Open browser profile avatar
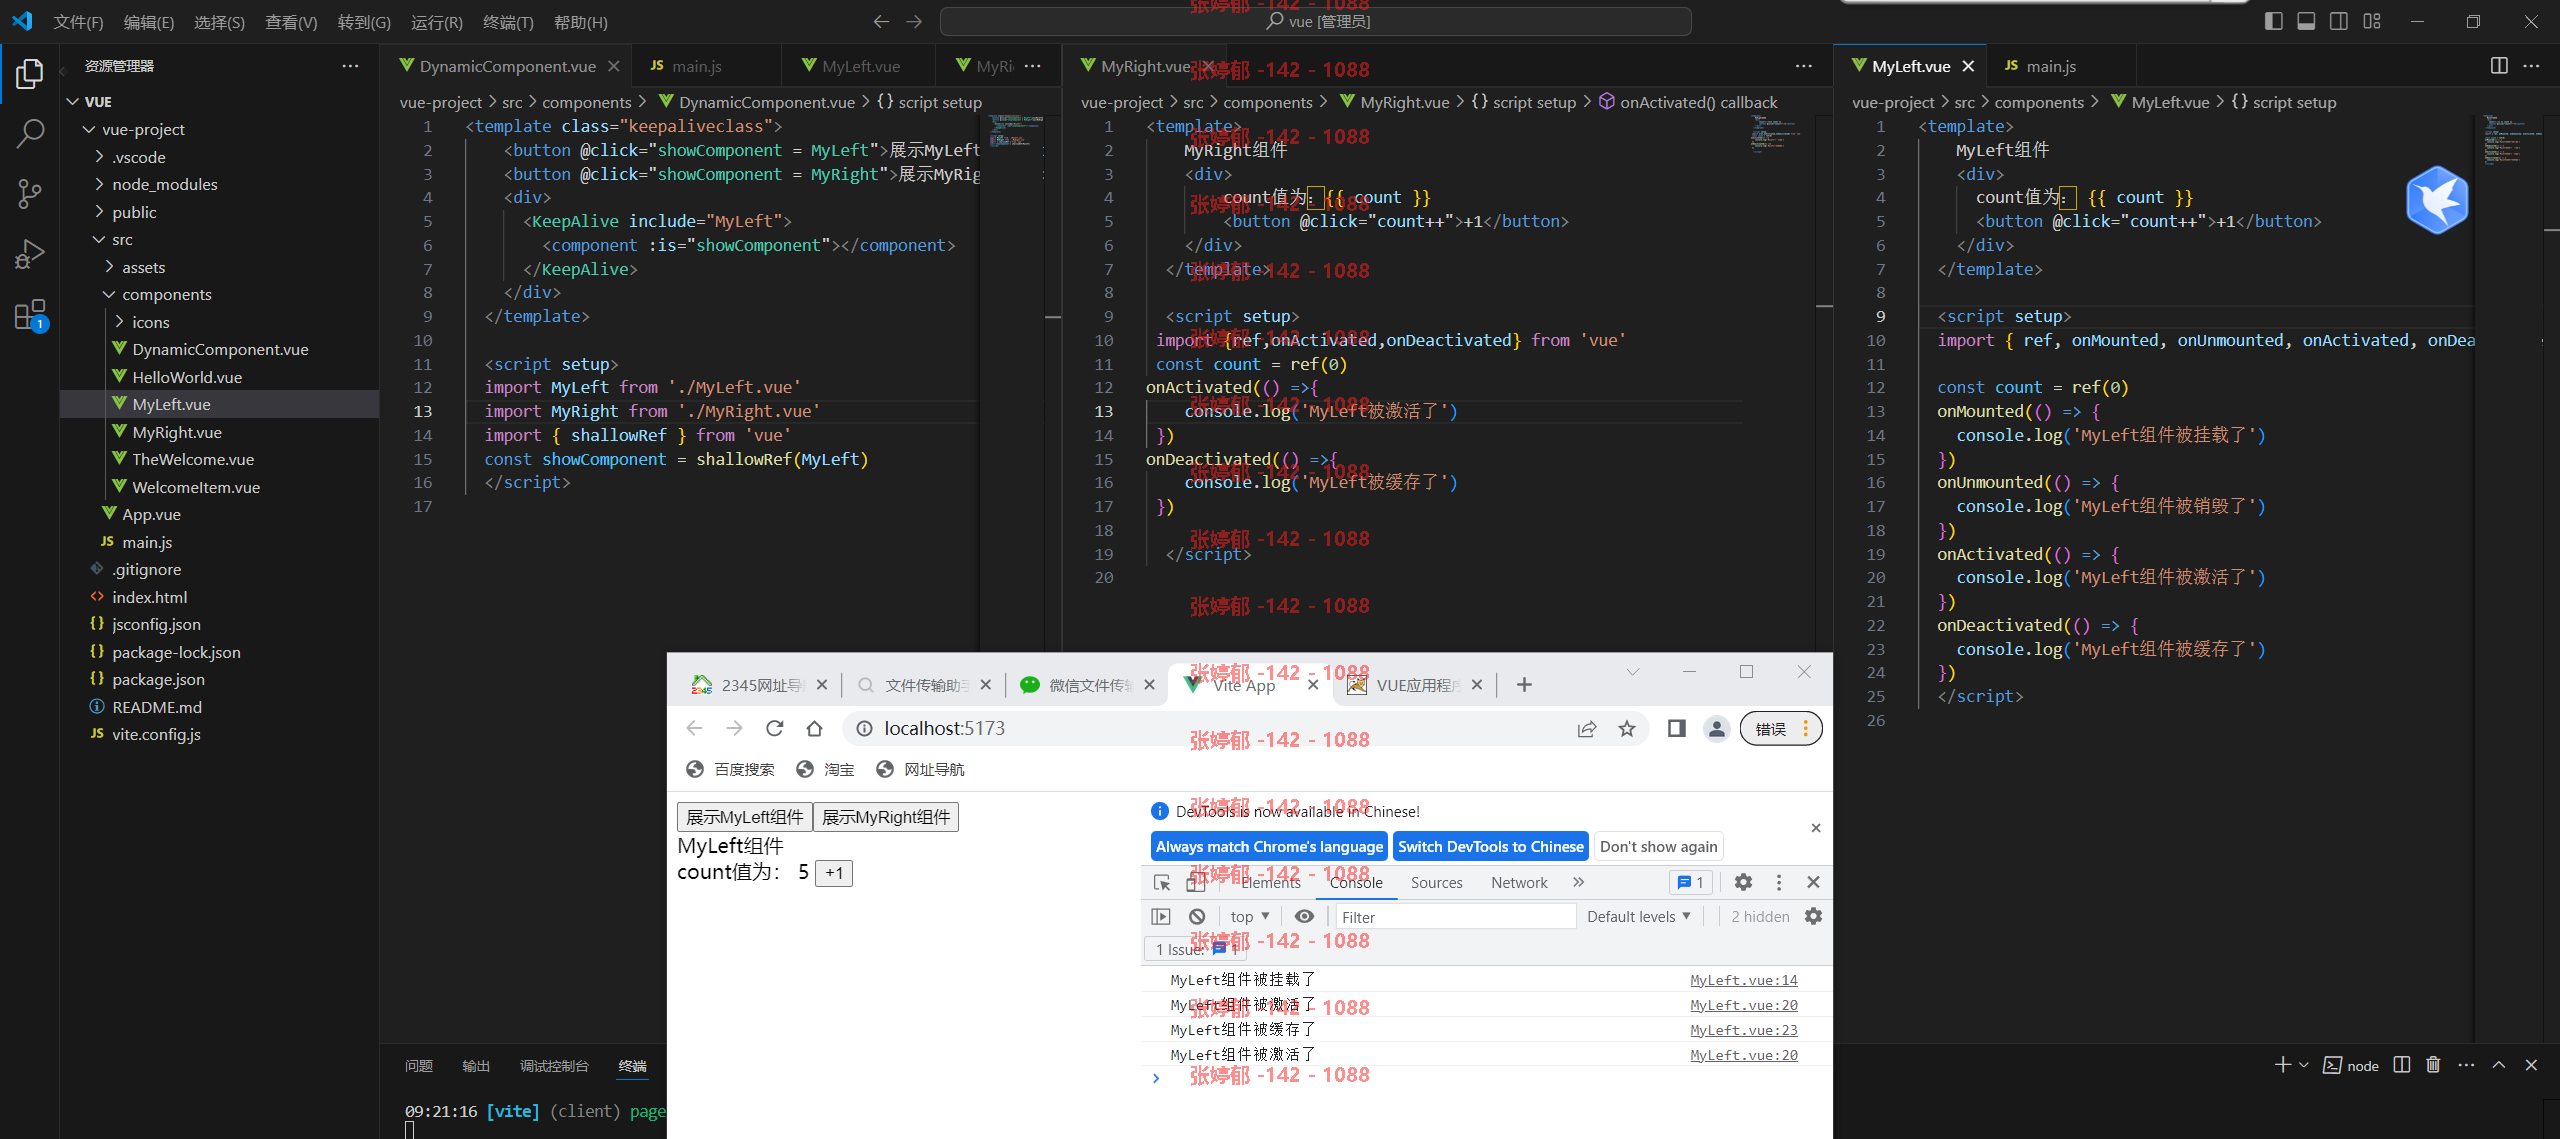 [1717, 728]
